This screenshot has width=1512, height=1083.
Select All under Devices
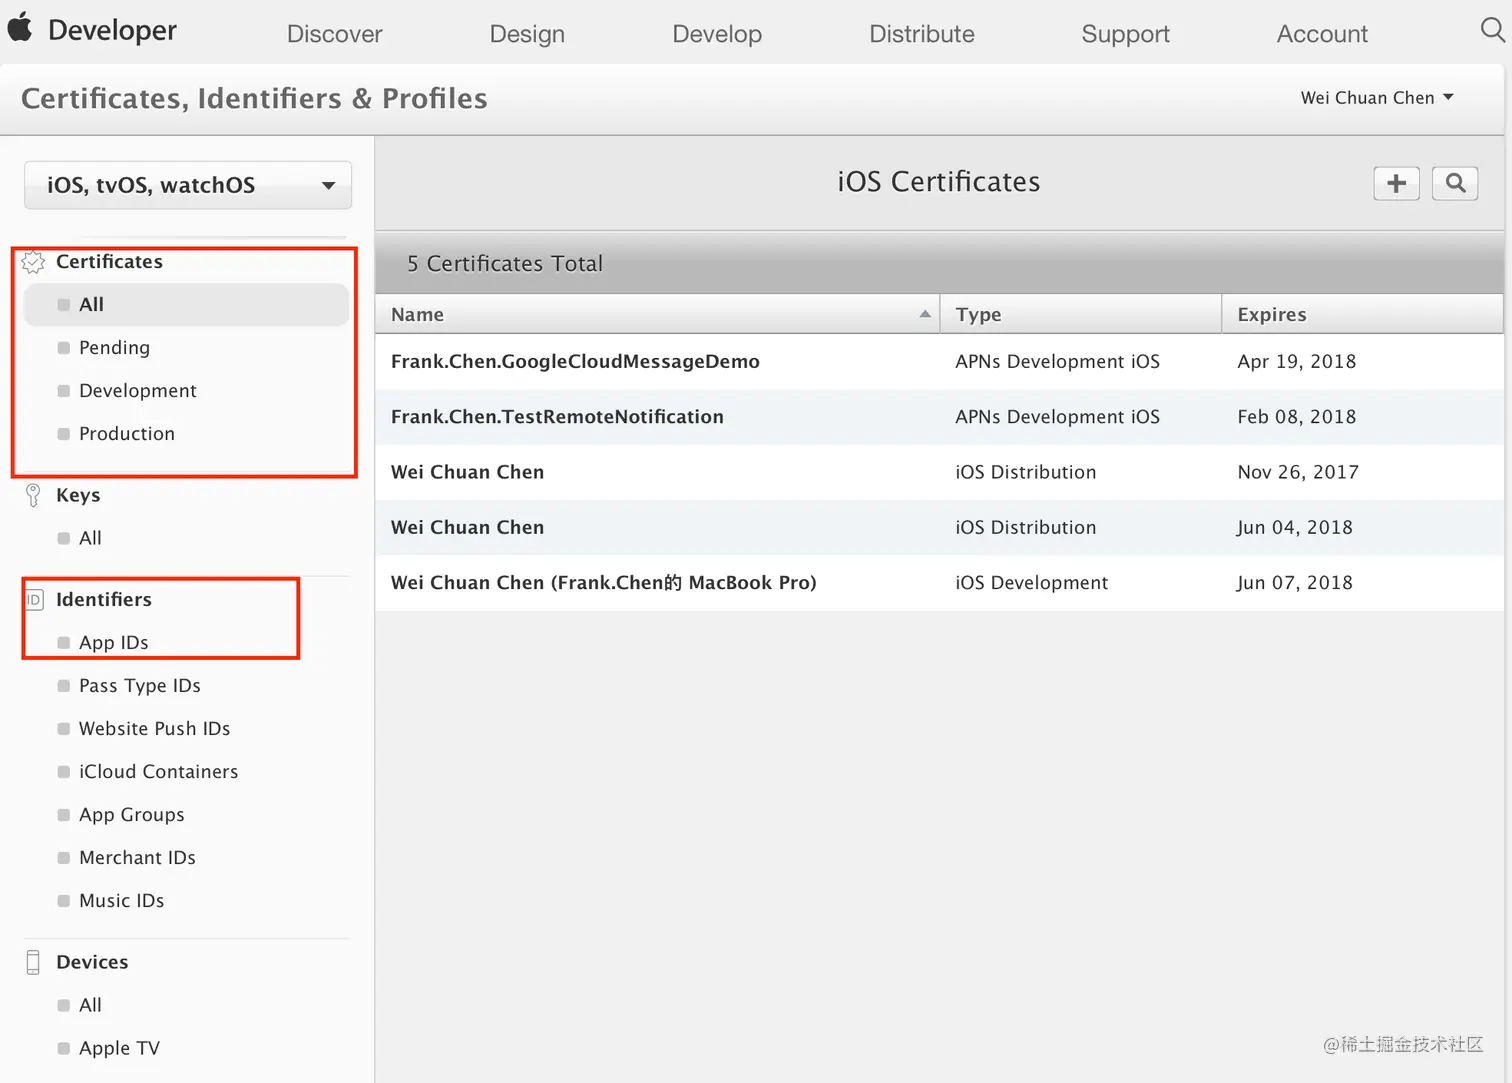pos(90,1005)
